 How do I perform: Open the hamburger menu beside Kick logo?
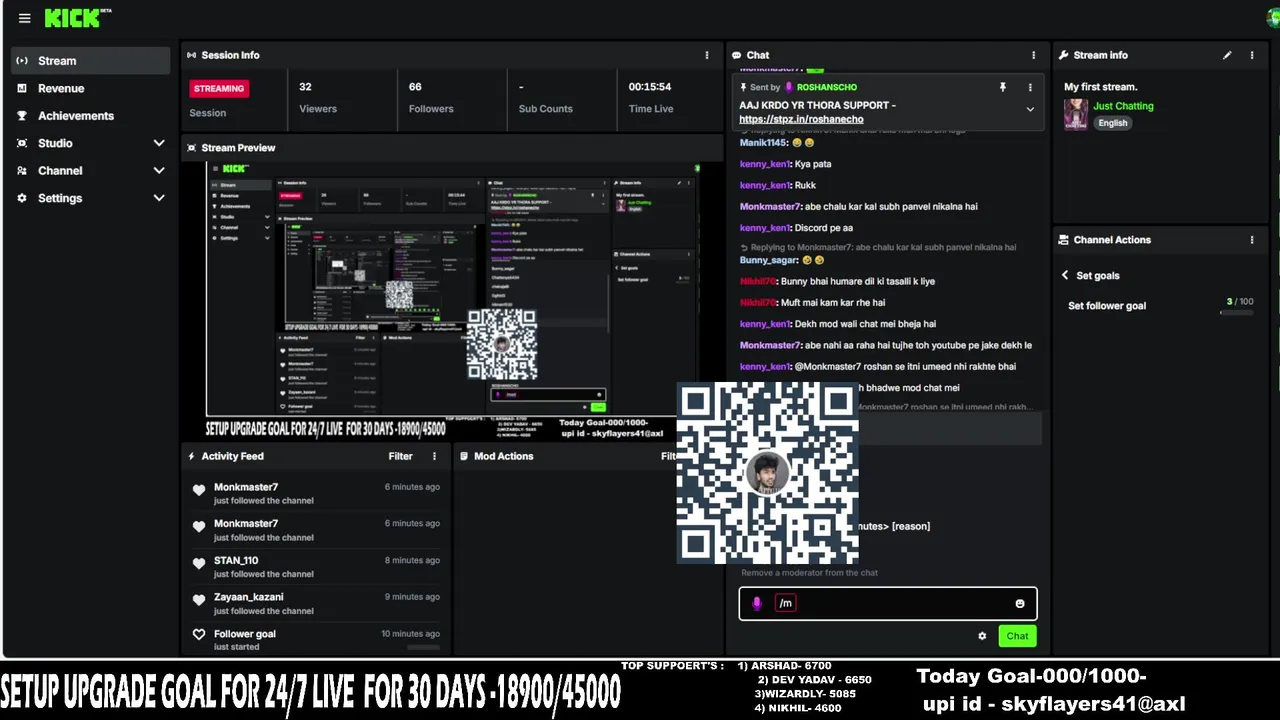(x=24, y=18)
